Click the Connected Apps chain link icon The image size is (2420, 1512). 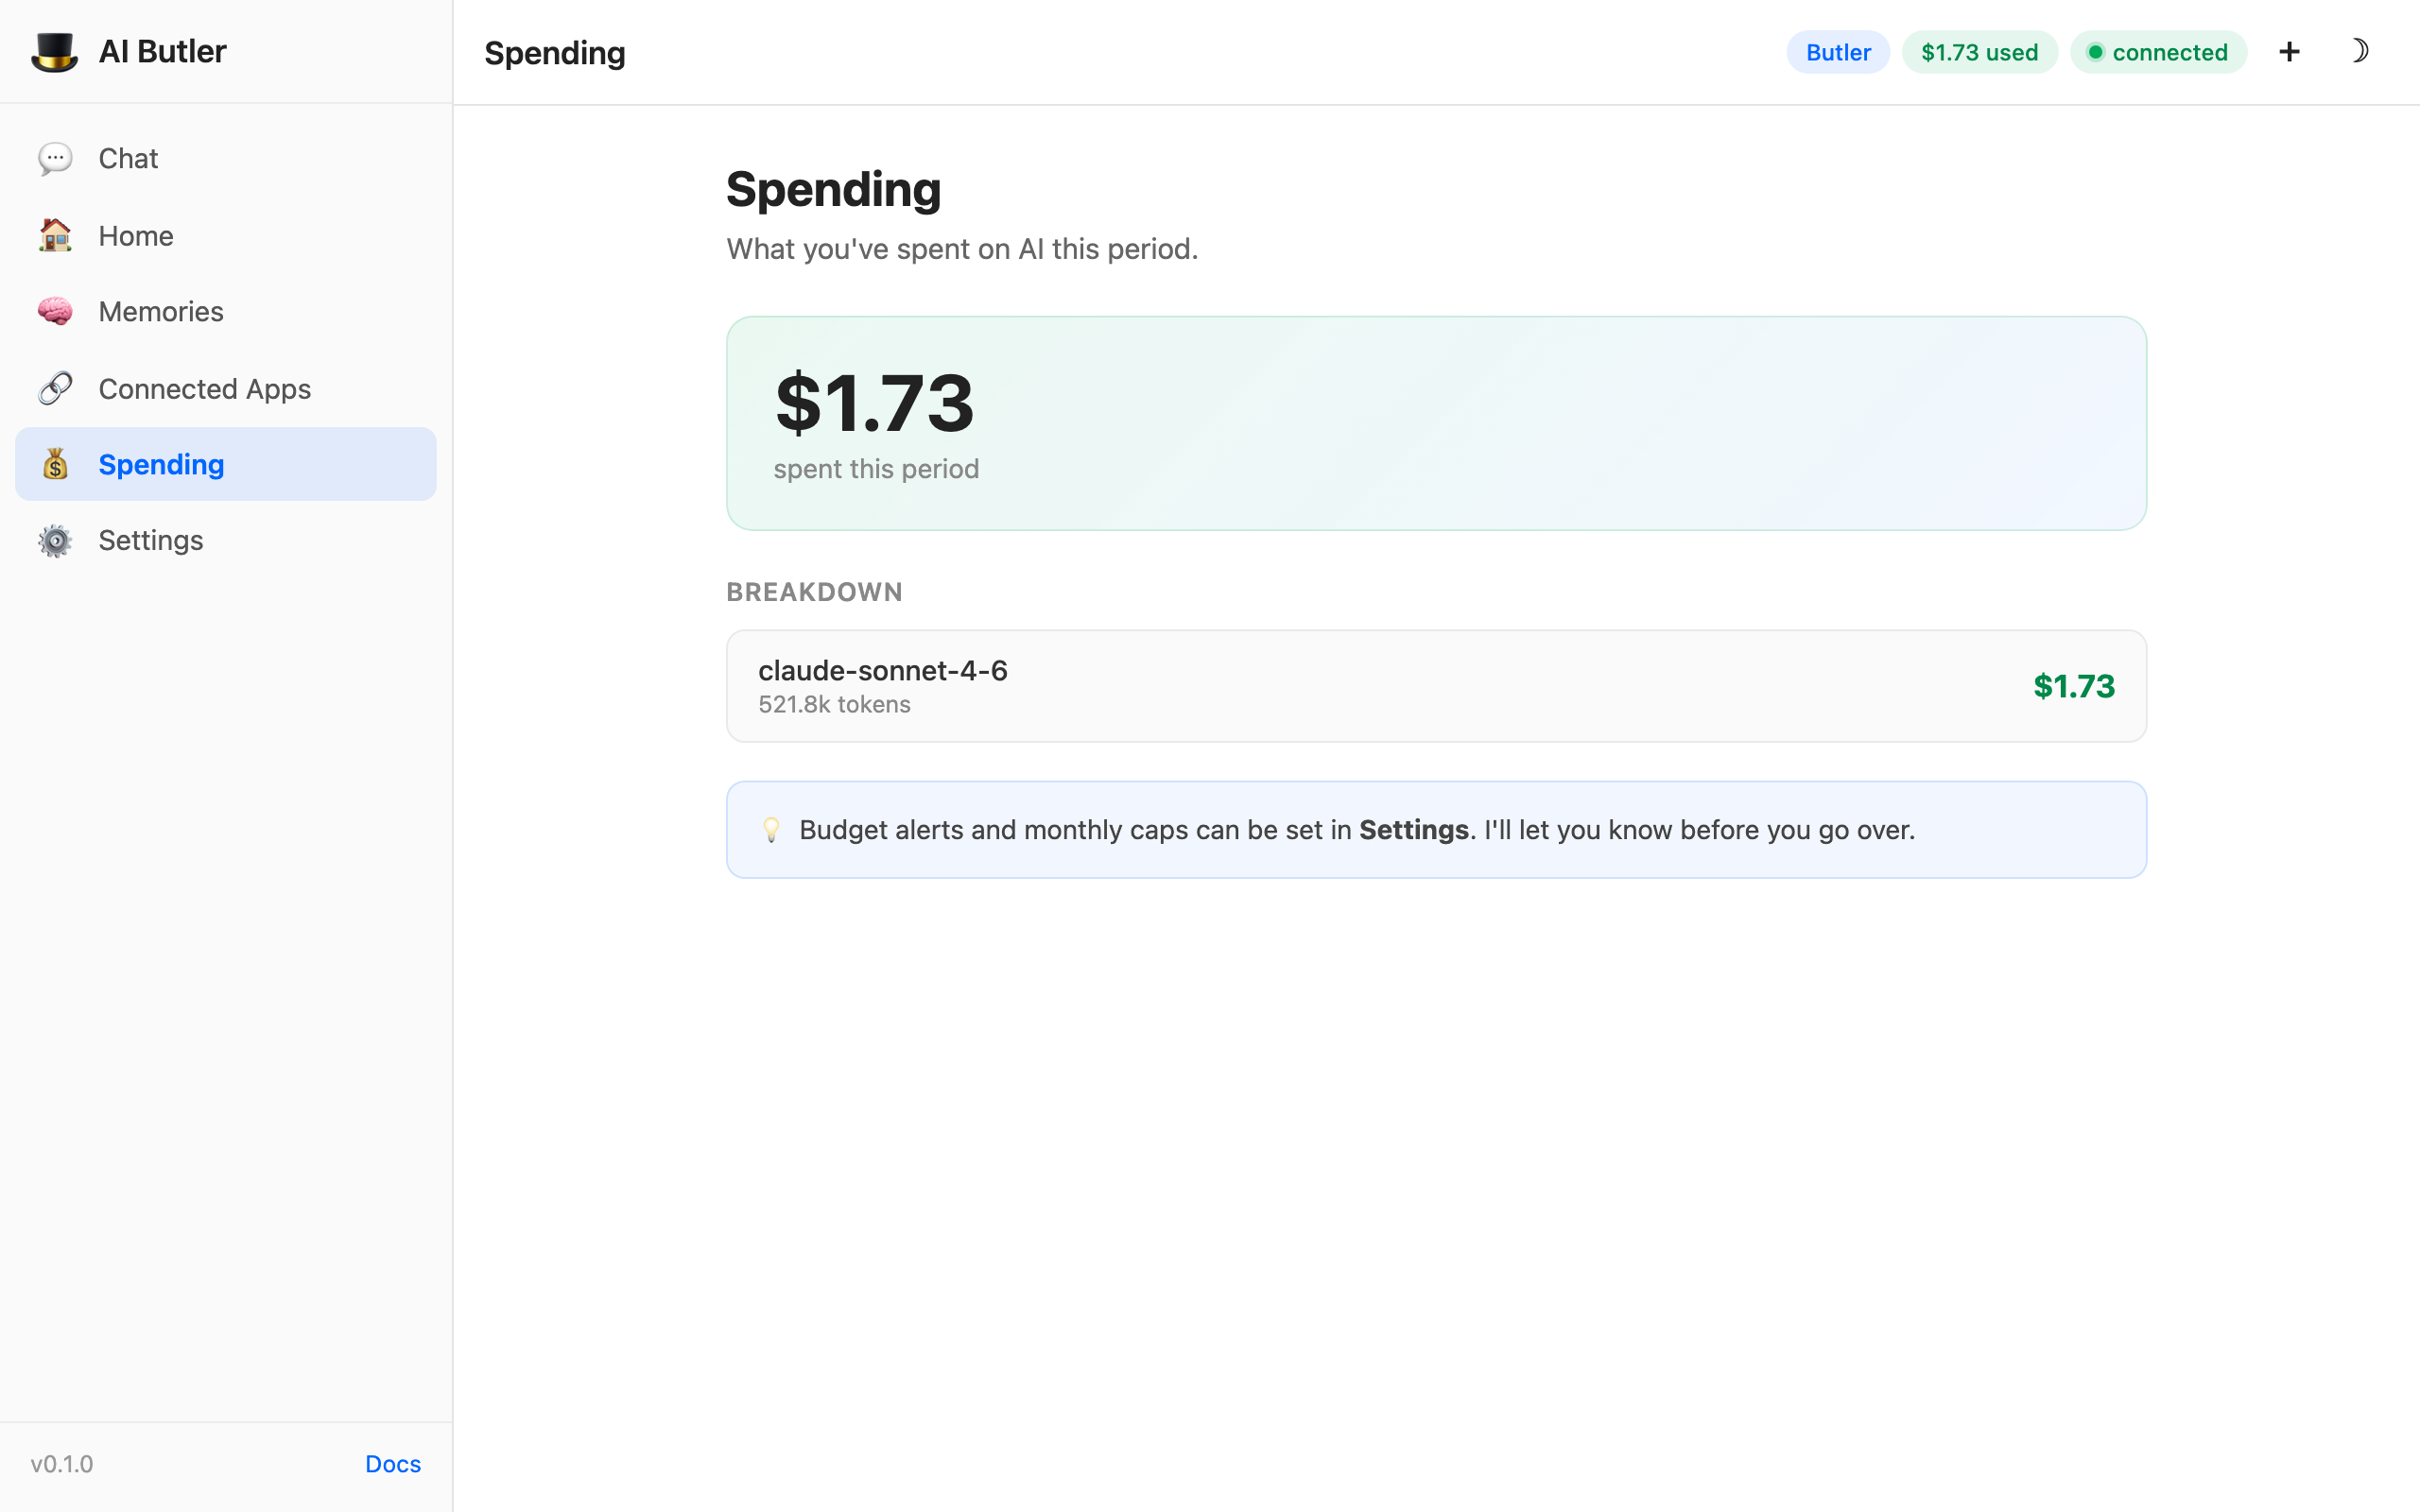[55, 388]
